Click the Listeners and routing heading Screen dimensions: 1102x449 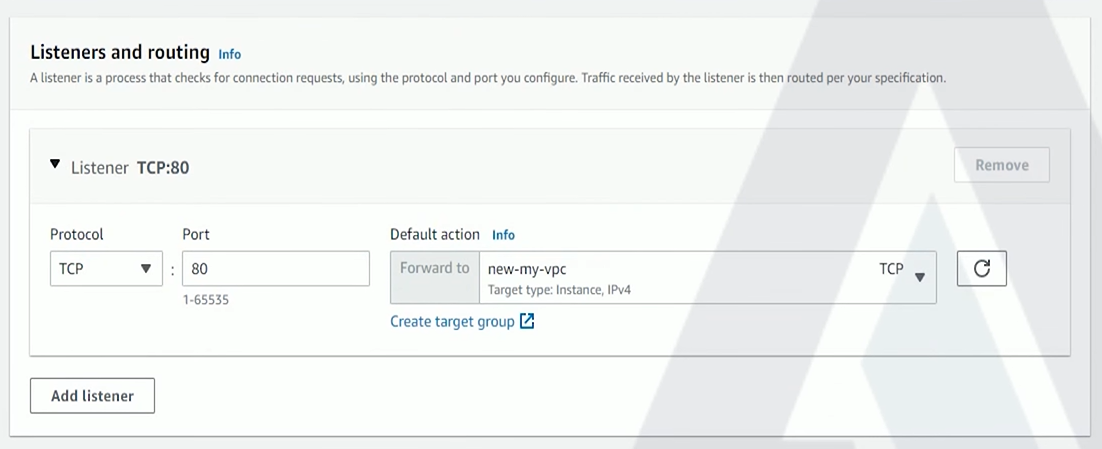120,52
